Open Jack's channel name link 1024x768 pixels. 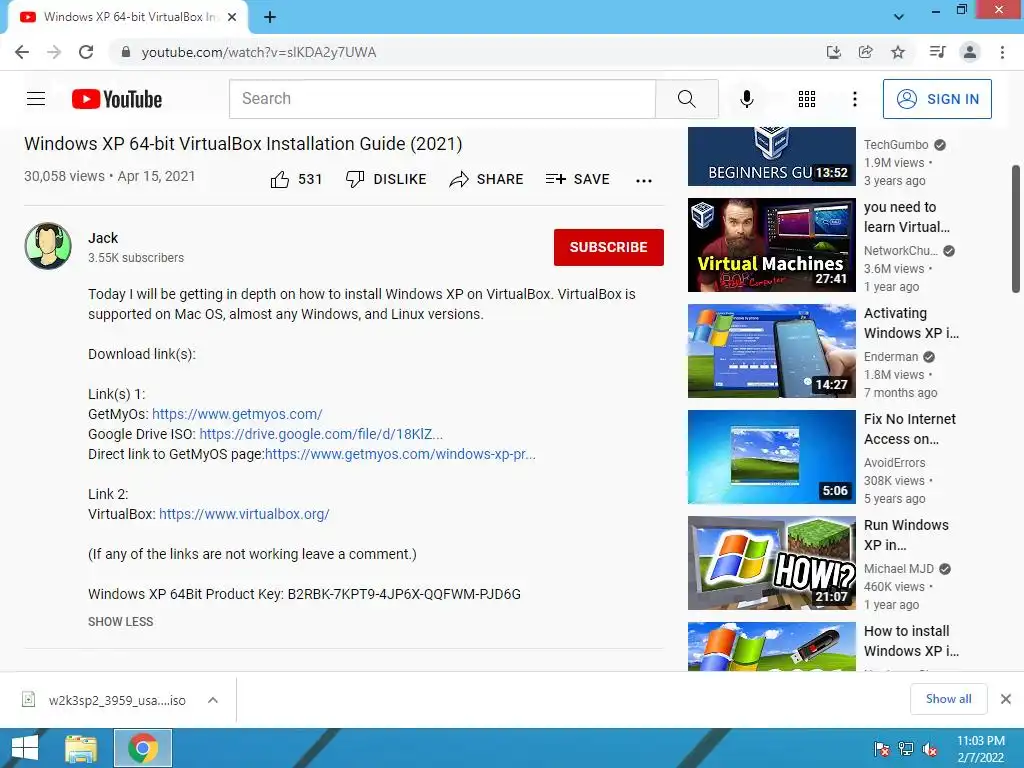coord(103,238)
